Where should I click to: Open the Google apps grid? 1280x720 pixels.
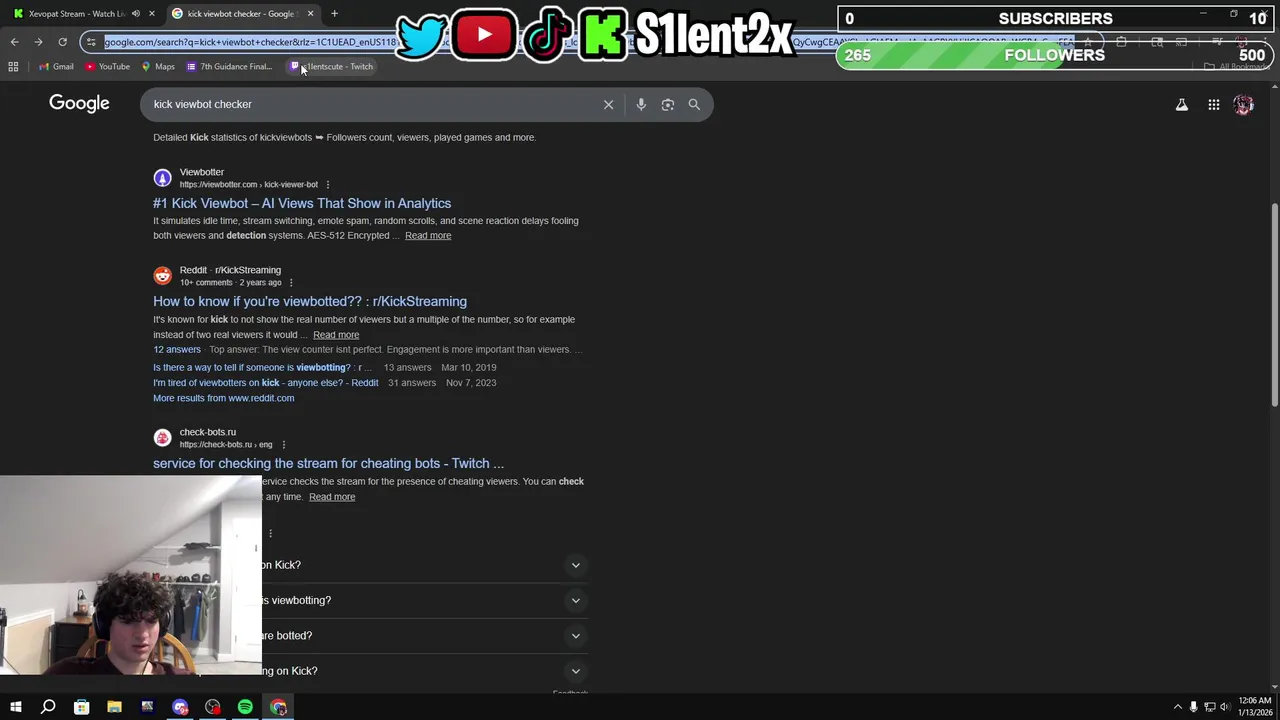[1213, 104]
